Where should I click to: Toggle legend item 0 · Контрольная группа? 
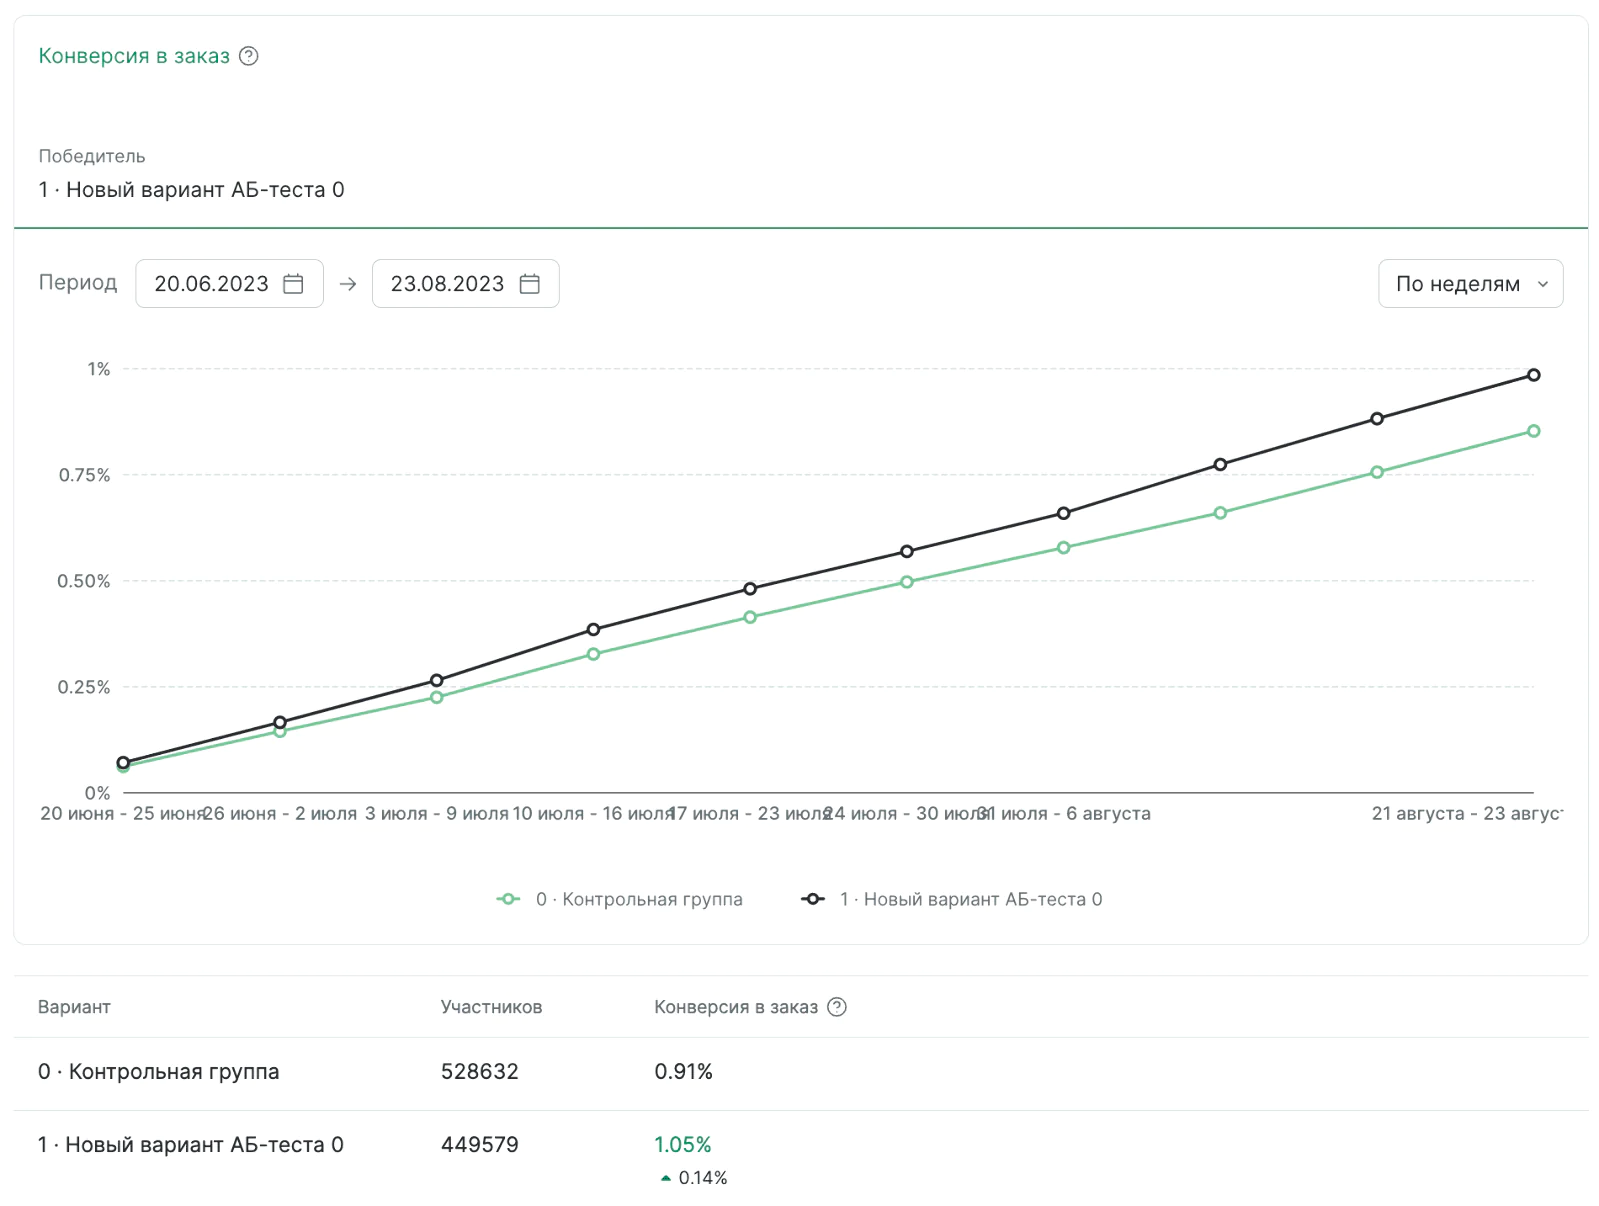pos(620,899)
